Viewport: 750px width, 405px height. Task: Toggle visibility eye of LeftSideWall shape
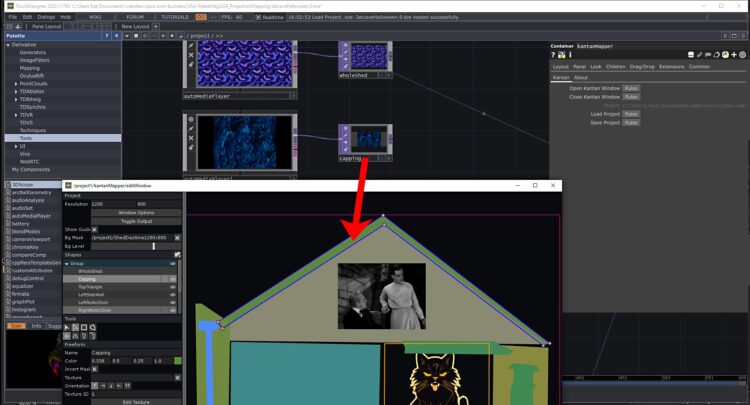tap(173, 295)
